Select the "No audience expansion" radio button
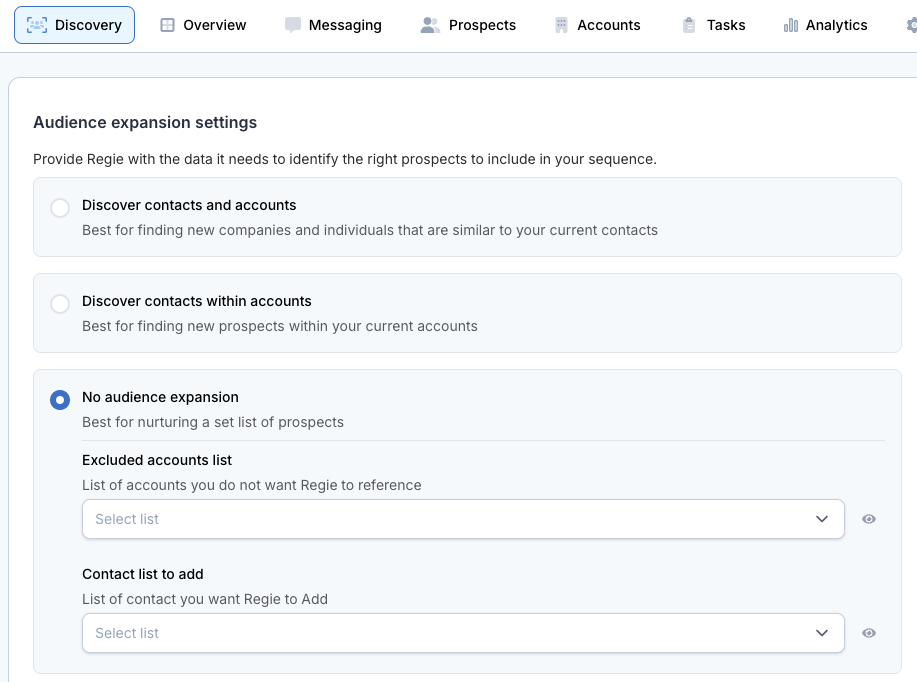 point(60,399)
